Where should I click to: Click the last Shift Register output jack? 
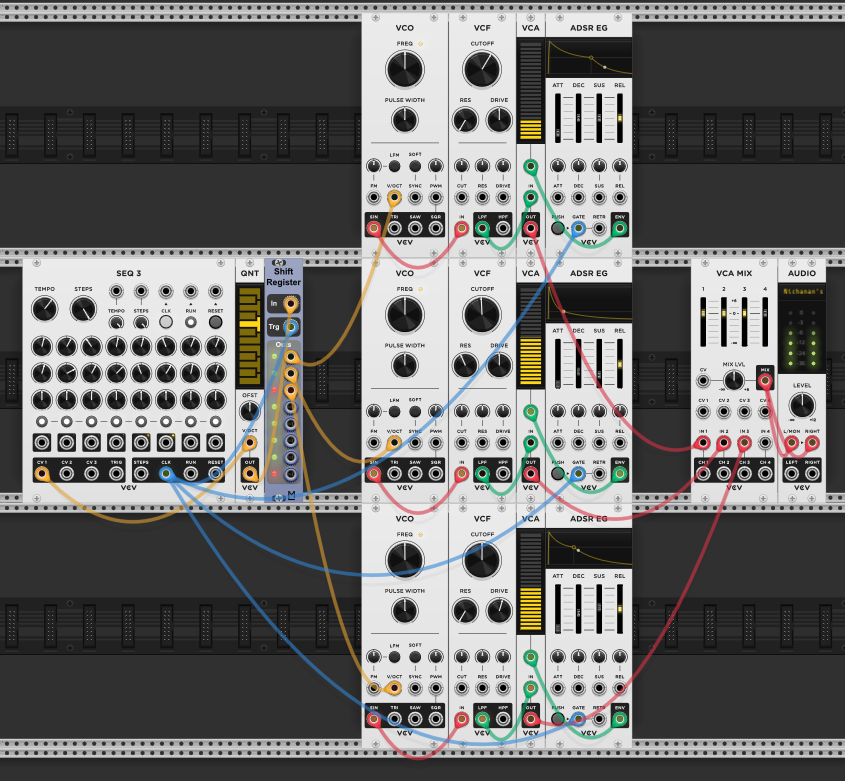click(x=290, y=474)
